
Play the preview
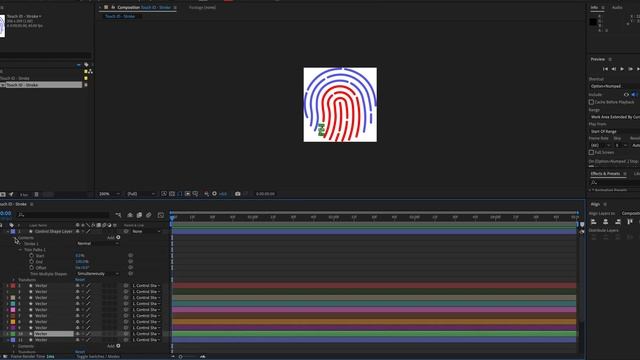[622, 69]
